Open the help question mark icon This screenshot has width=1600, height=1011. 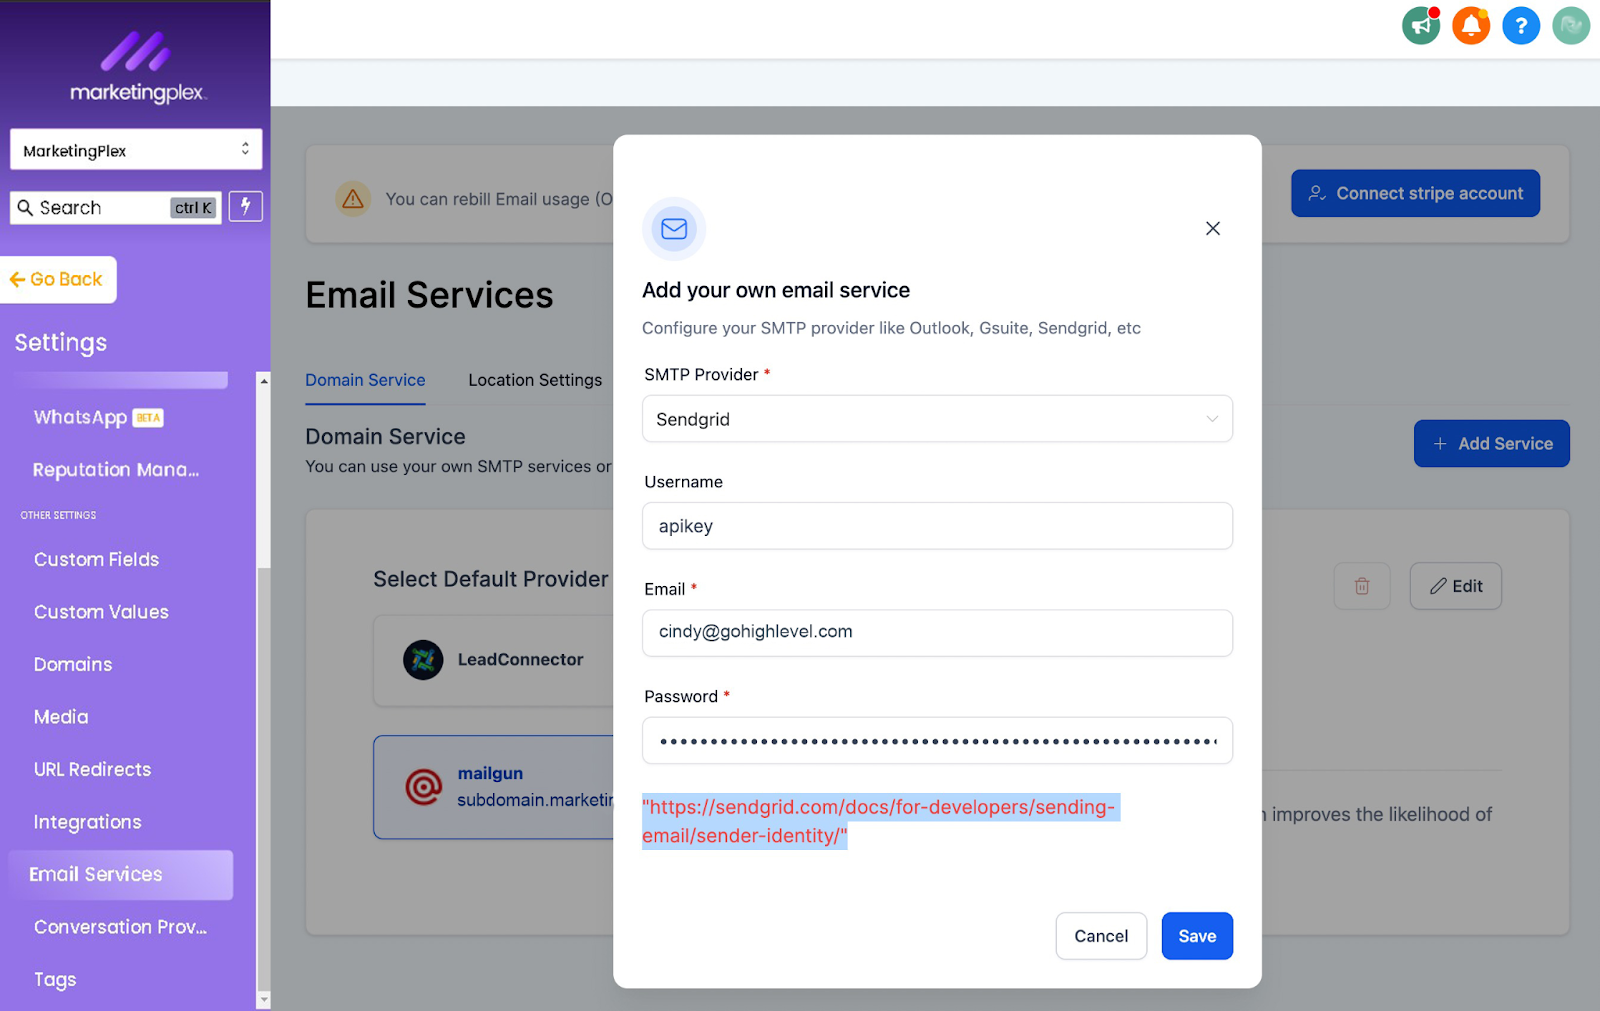point(1521,26)
